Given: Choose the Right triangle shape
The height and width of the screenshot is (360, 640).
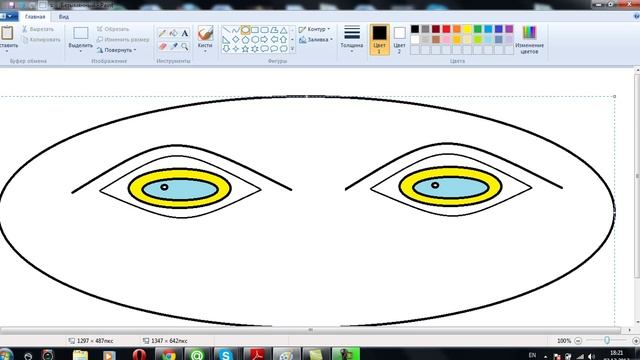Looking at the screenshot, I should click(227, 40).
